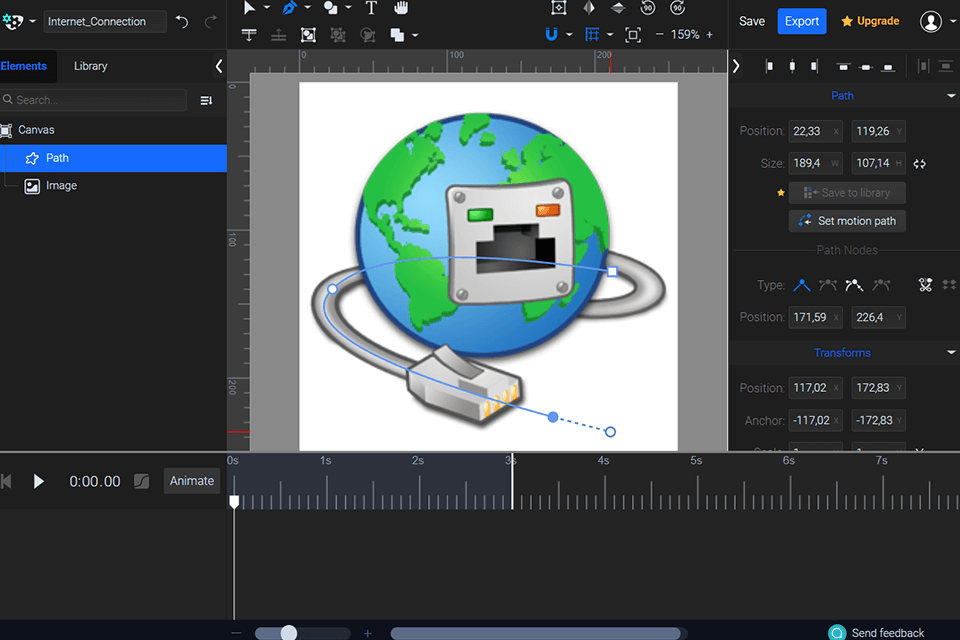Click the ungroup elements icon
960x640 pixels.
(338, 35)
